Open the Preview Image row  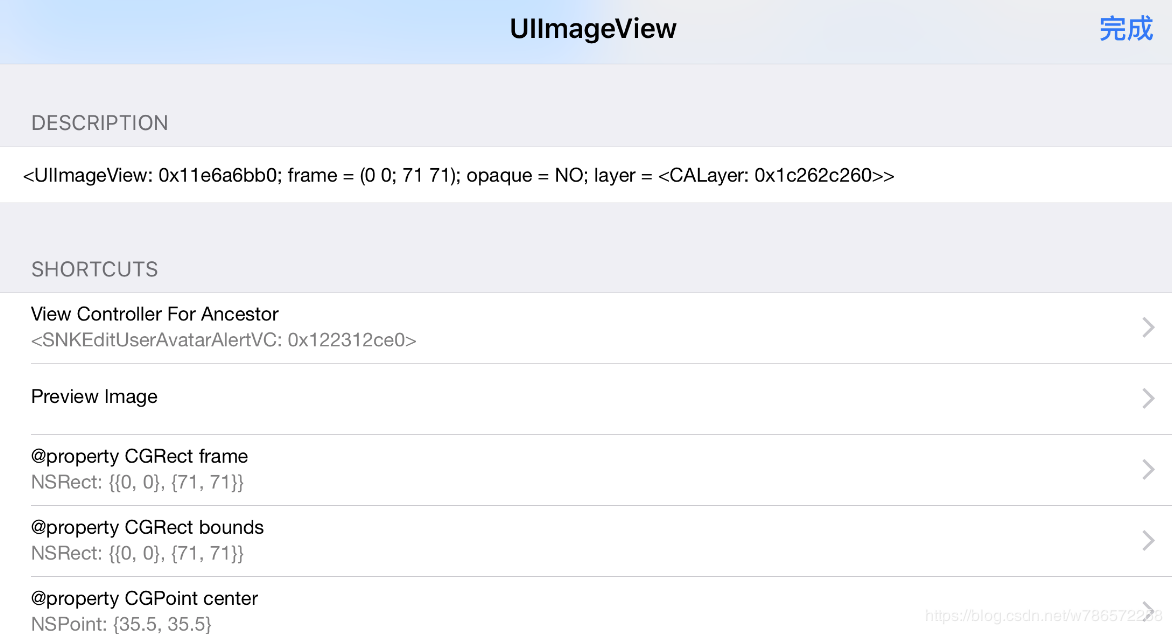click(586, 398)
